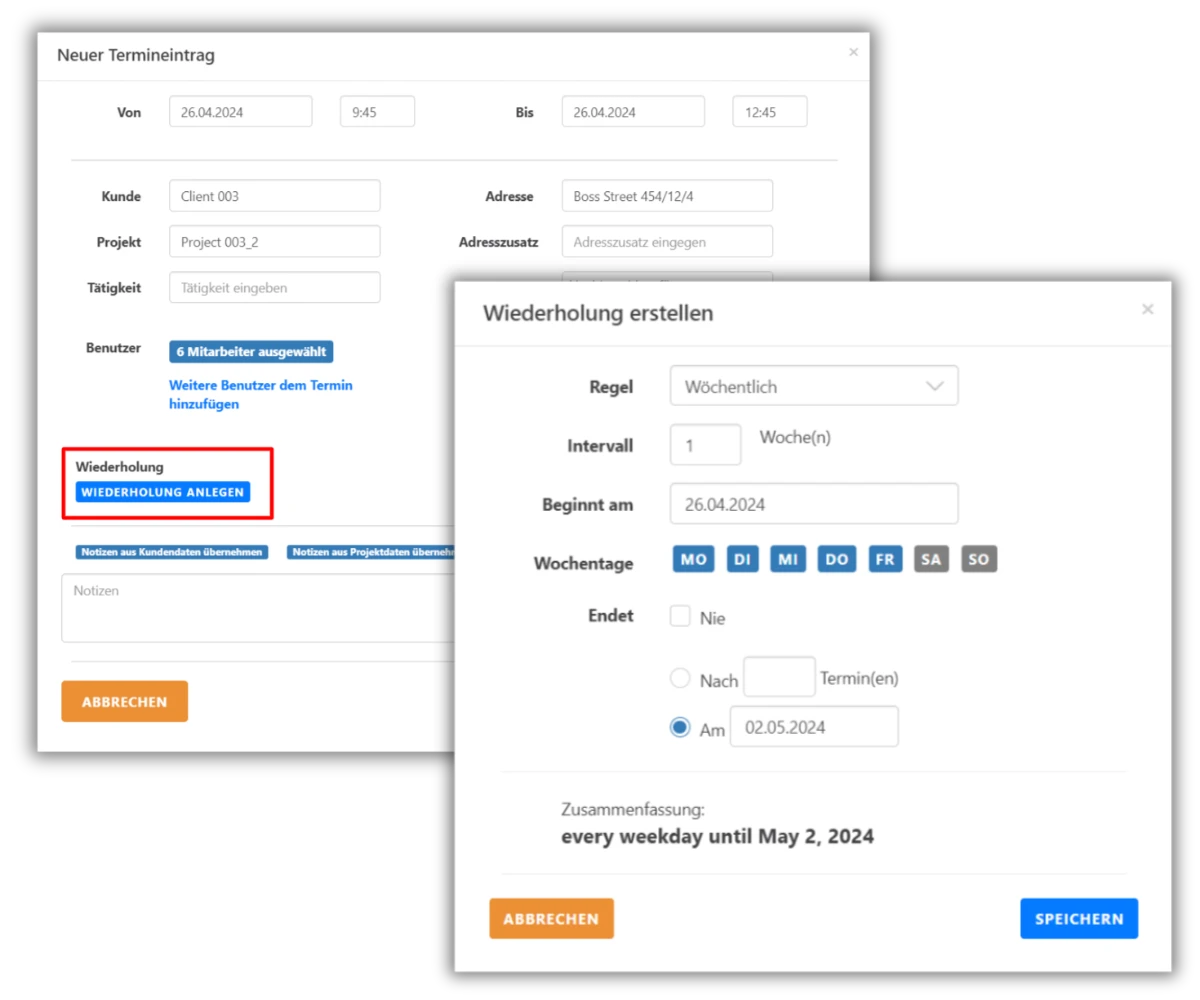Open the Regel Wöchentlich dropdown

point(813,386)
